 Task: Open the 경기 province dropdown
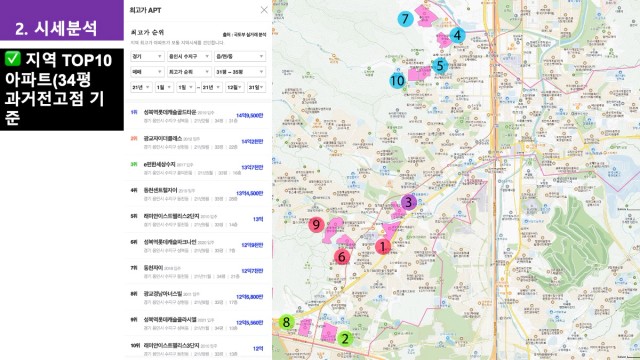click(x=147, y=56)
